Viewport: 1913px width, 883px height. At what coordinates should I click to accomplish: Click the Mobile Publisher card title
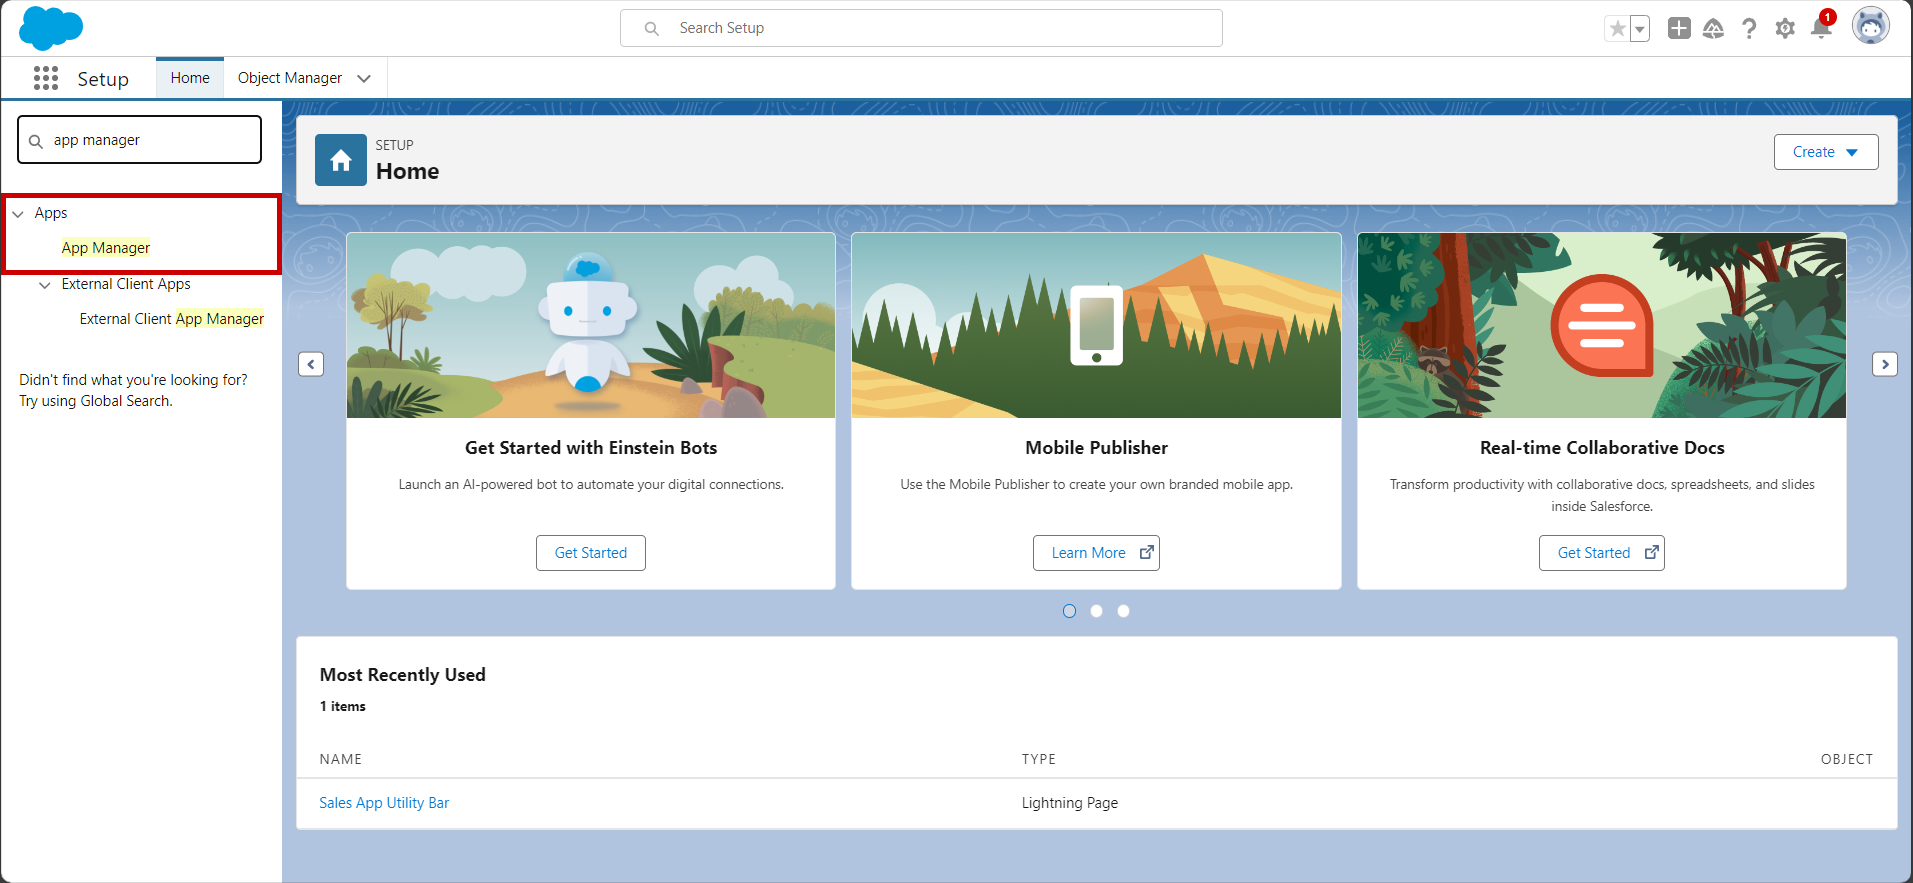click(x=1096, y=448)
